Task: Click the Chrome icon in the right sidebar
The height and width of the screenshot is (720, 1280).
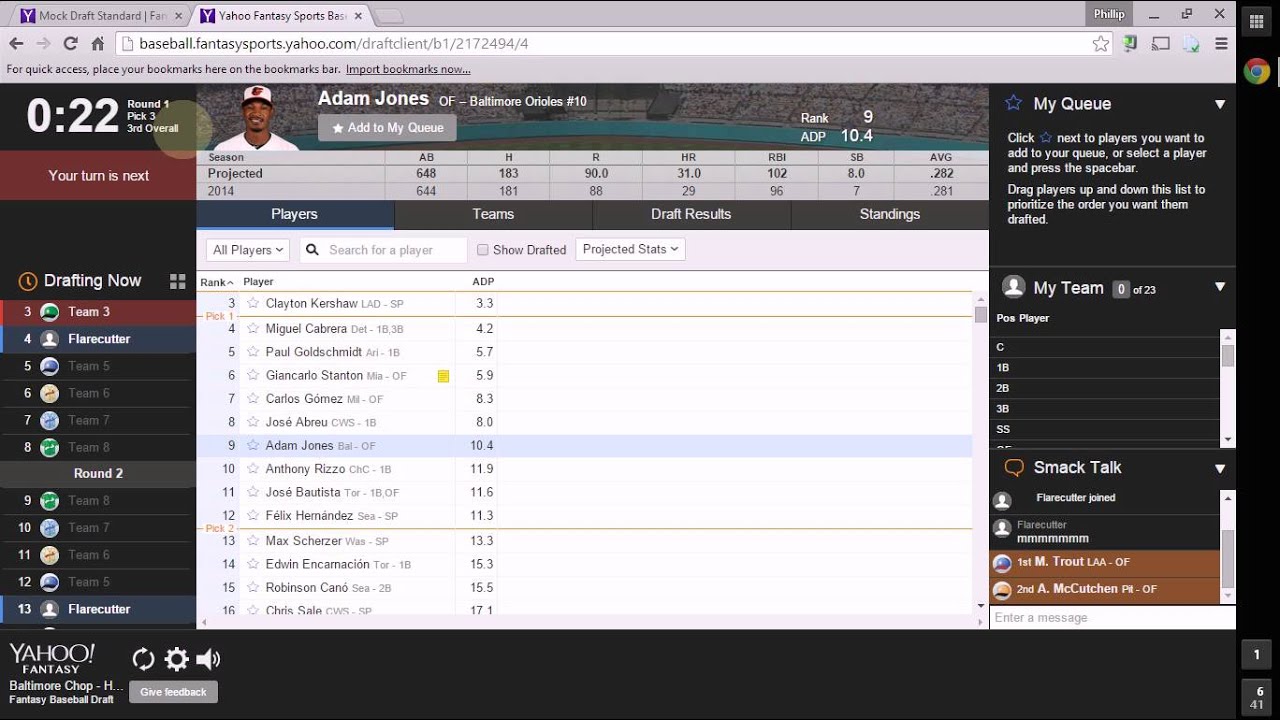Action: pos(1257,71)
